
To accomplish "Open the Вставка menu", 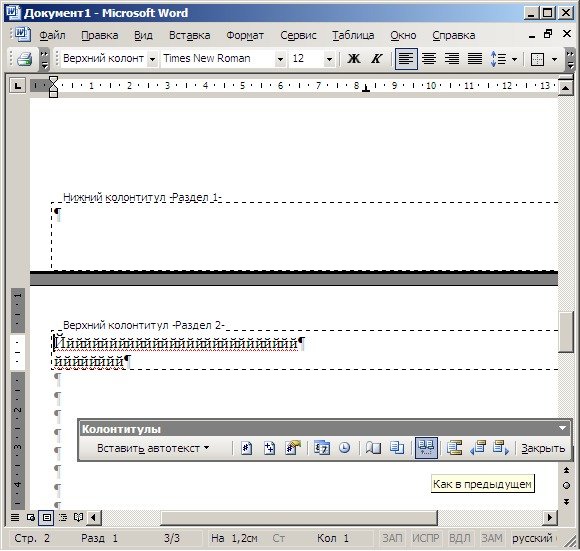I will (x=189, y=36).
